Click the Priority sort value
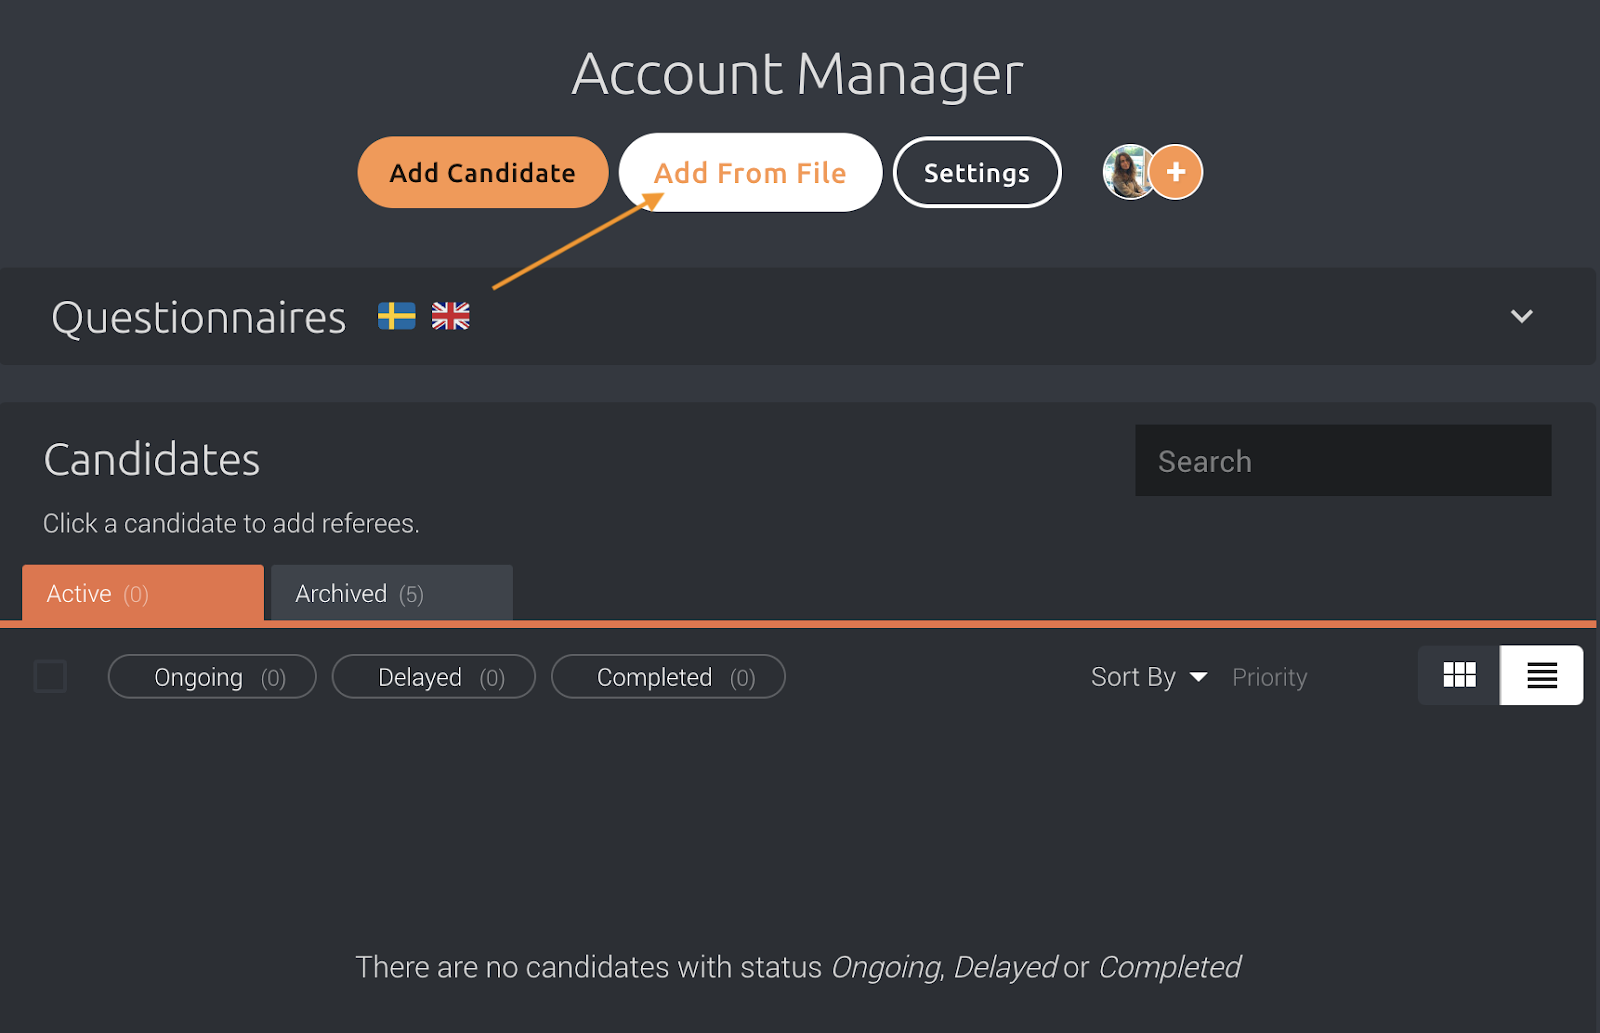This screenshot has height=1033, width=1600. click(x=1269, y=677)
